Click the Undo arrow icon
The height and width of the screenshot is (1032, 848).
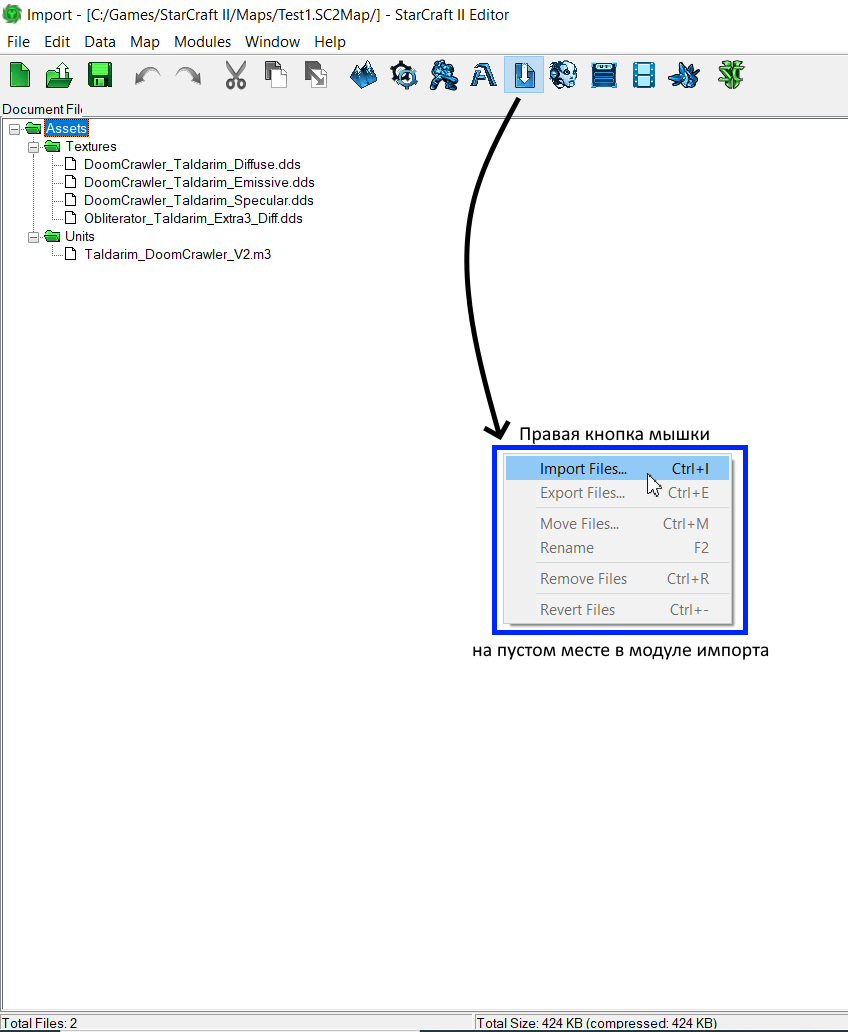point(147,76)
